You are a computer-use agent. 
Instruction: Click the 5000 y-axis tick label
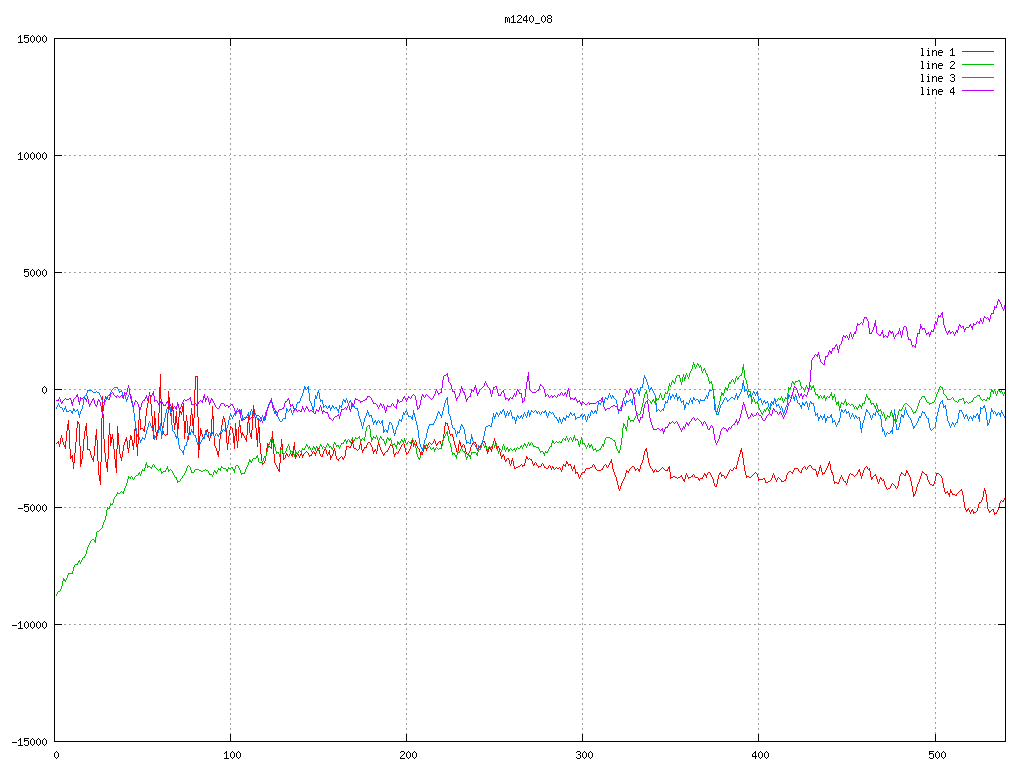(34, 273)
